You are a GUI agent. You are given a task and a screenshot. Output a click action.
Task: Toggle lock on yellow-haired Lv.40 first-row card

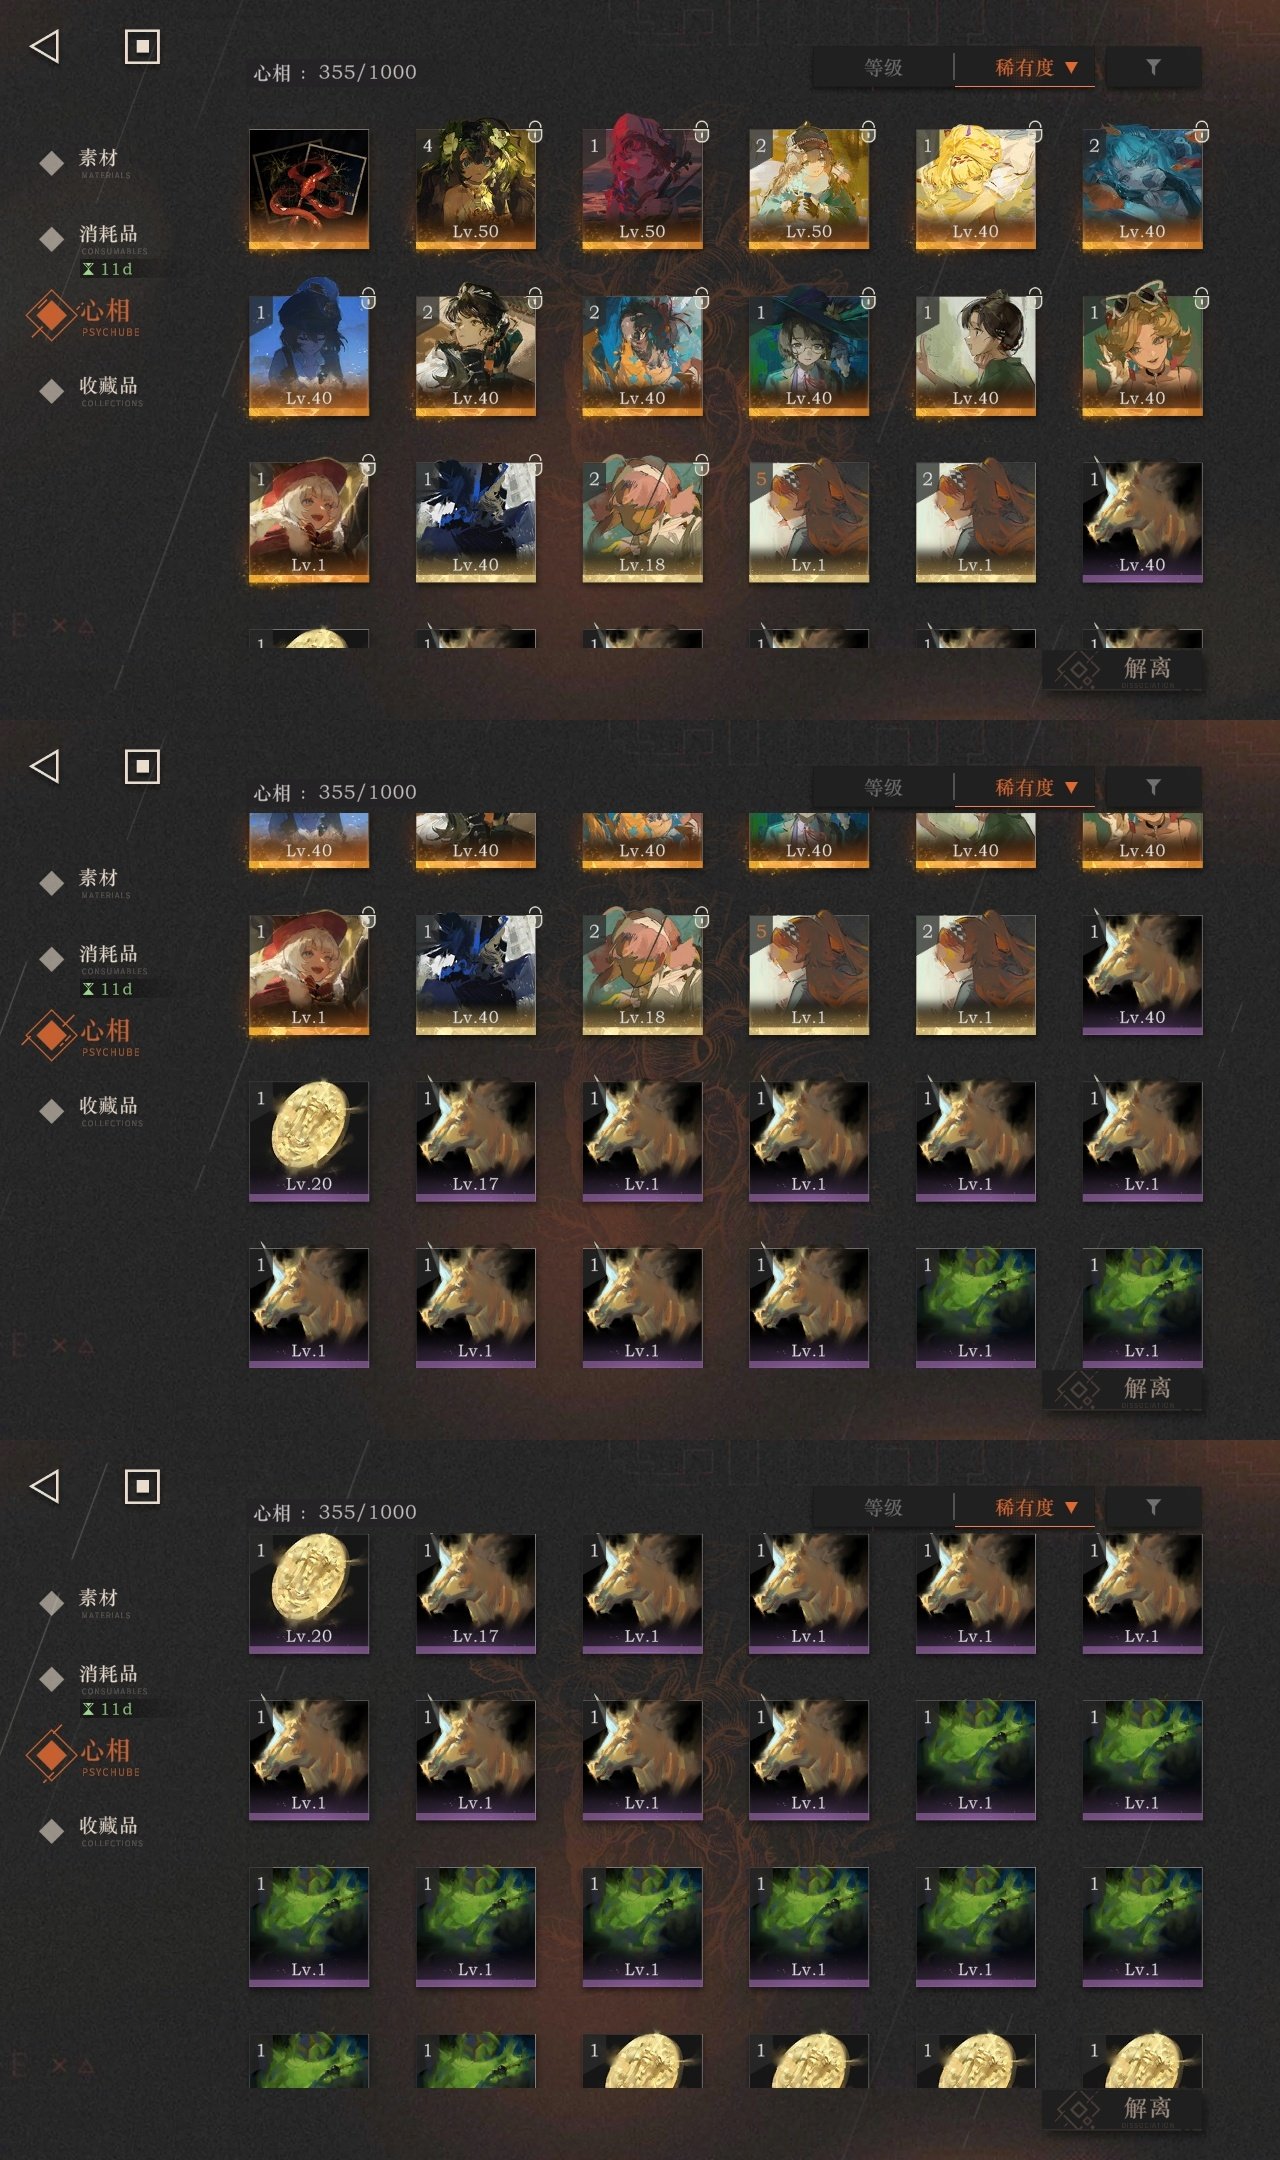point(1035,131)
